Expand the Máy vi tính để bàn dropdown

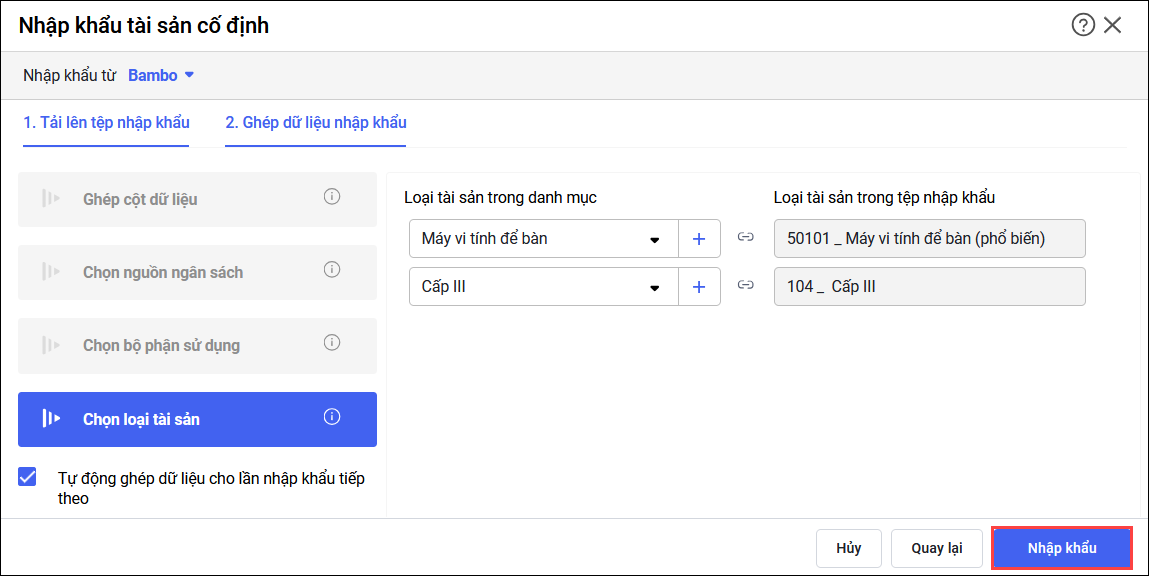655,239
